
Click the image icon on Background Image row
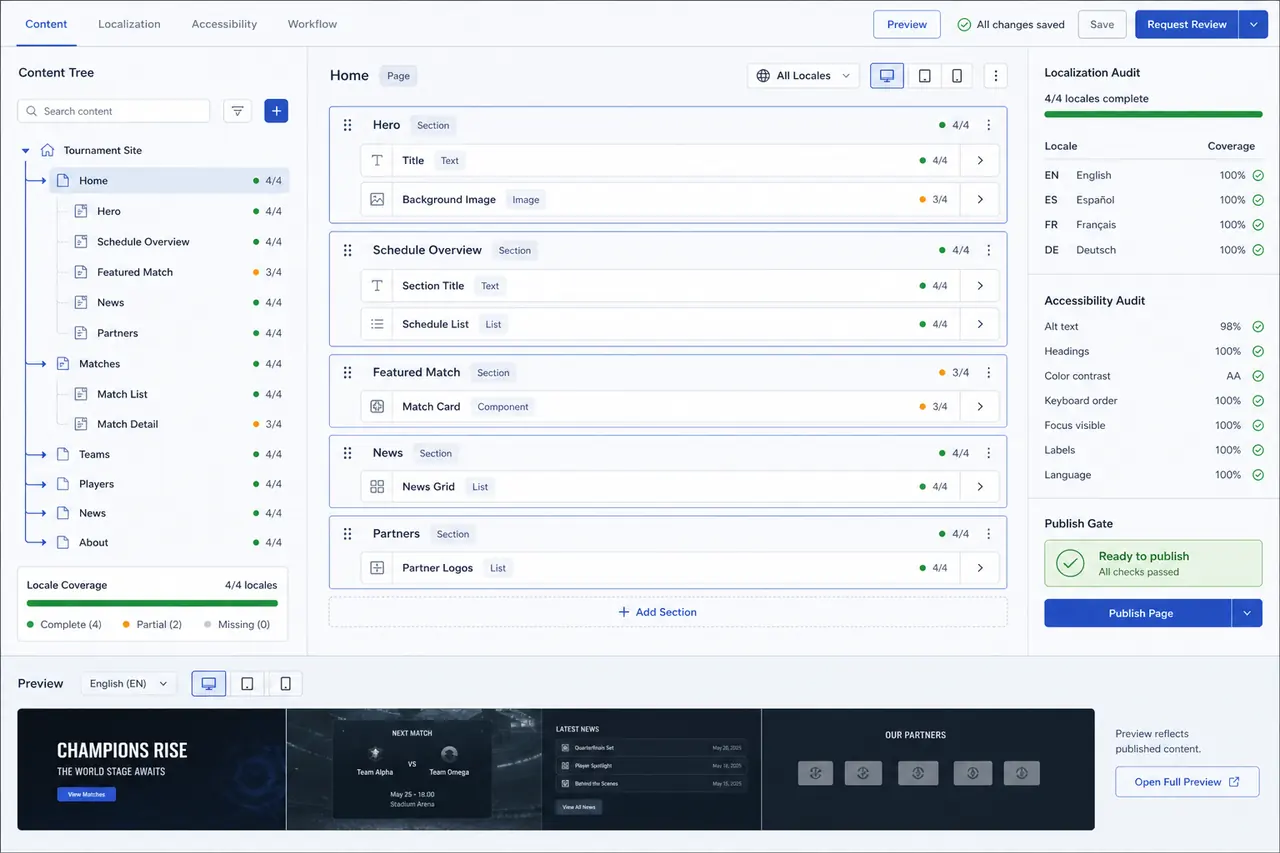coord(377,199)
